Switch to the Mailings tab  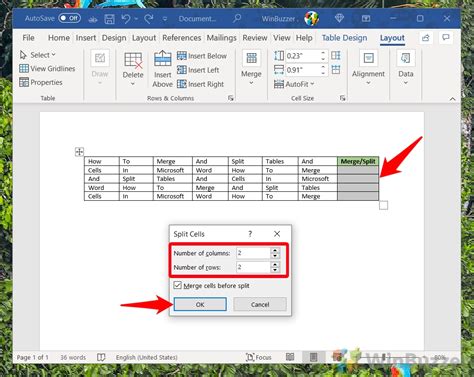[x=221, y=38]
